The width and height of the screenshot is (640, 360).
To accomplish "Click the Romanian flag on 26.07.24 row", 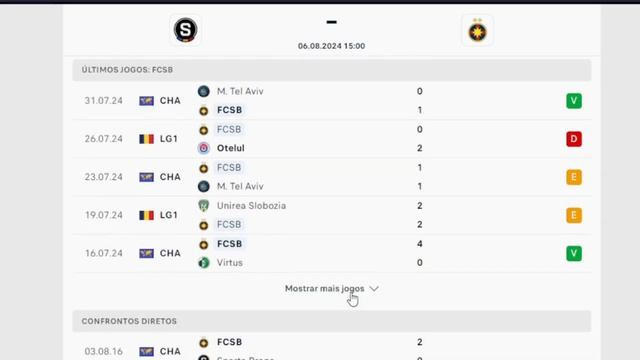I will coord(147,139).
